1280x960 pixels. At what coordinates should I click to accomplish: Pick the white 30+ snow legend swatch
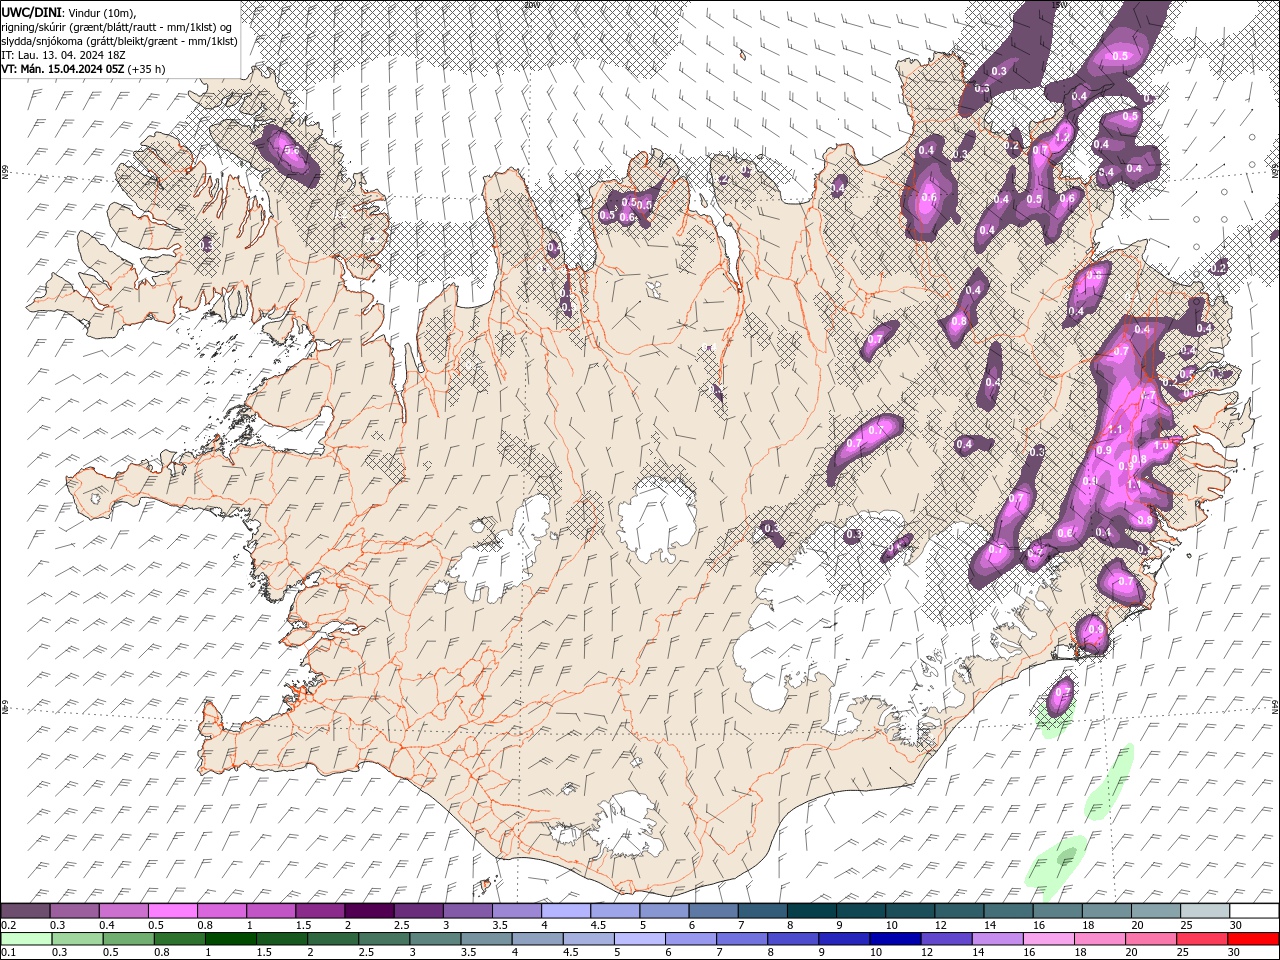pos(1254,910)
